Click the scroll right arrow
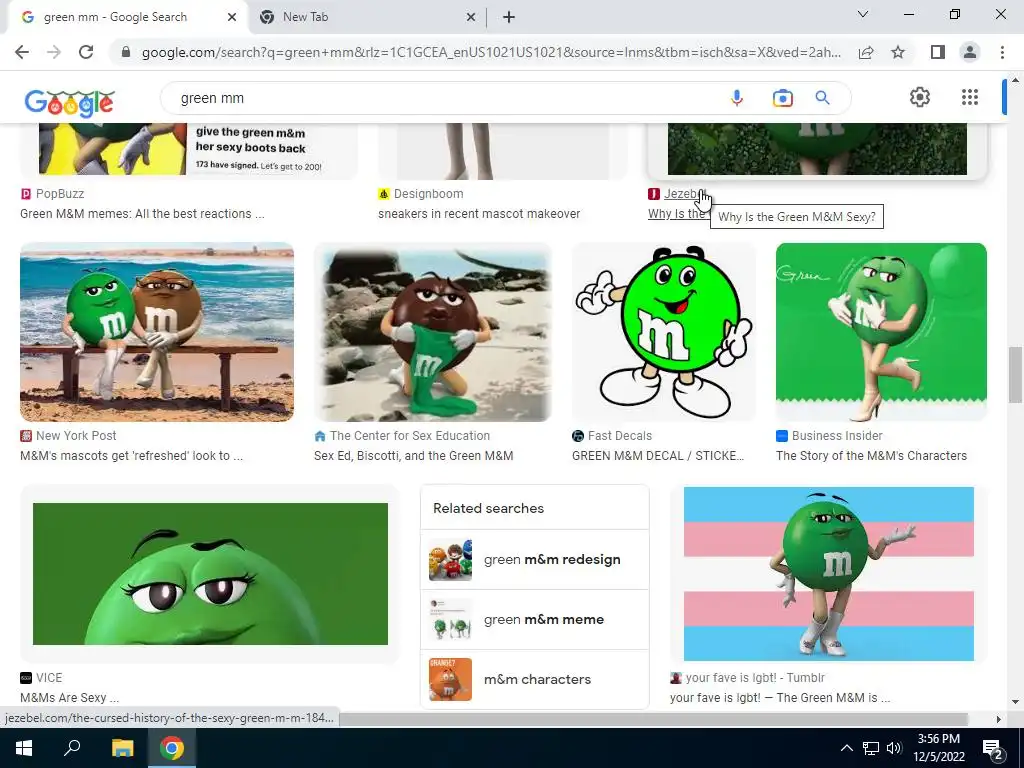The width and height of the screenshot is (1024, 768). coord(998,719)
